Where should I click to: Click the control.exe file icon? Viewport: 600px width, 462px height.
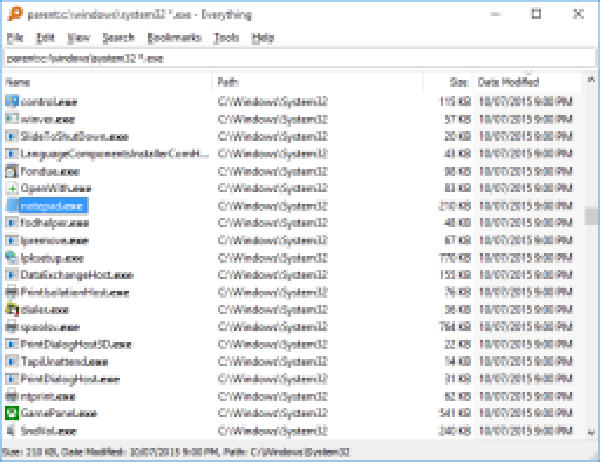pos(12,101)
